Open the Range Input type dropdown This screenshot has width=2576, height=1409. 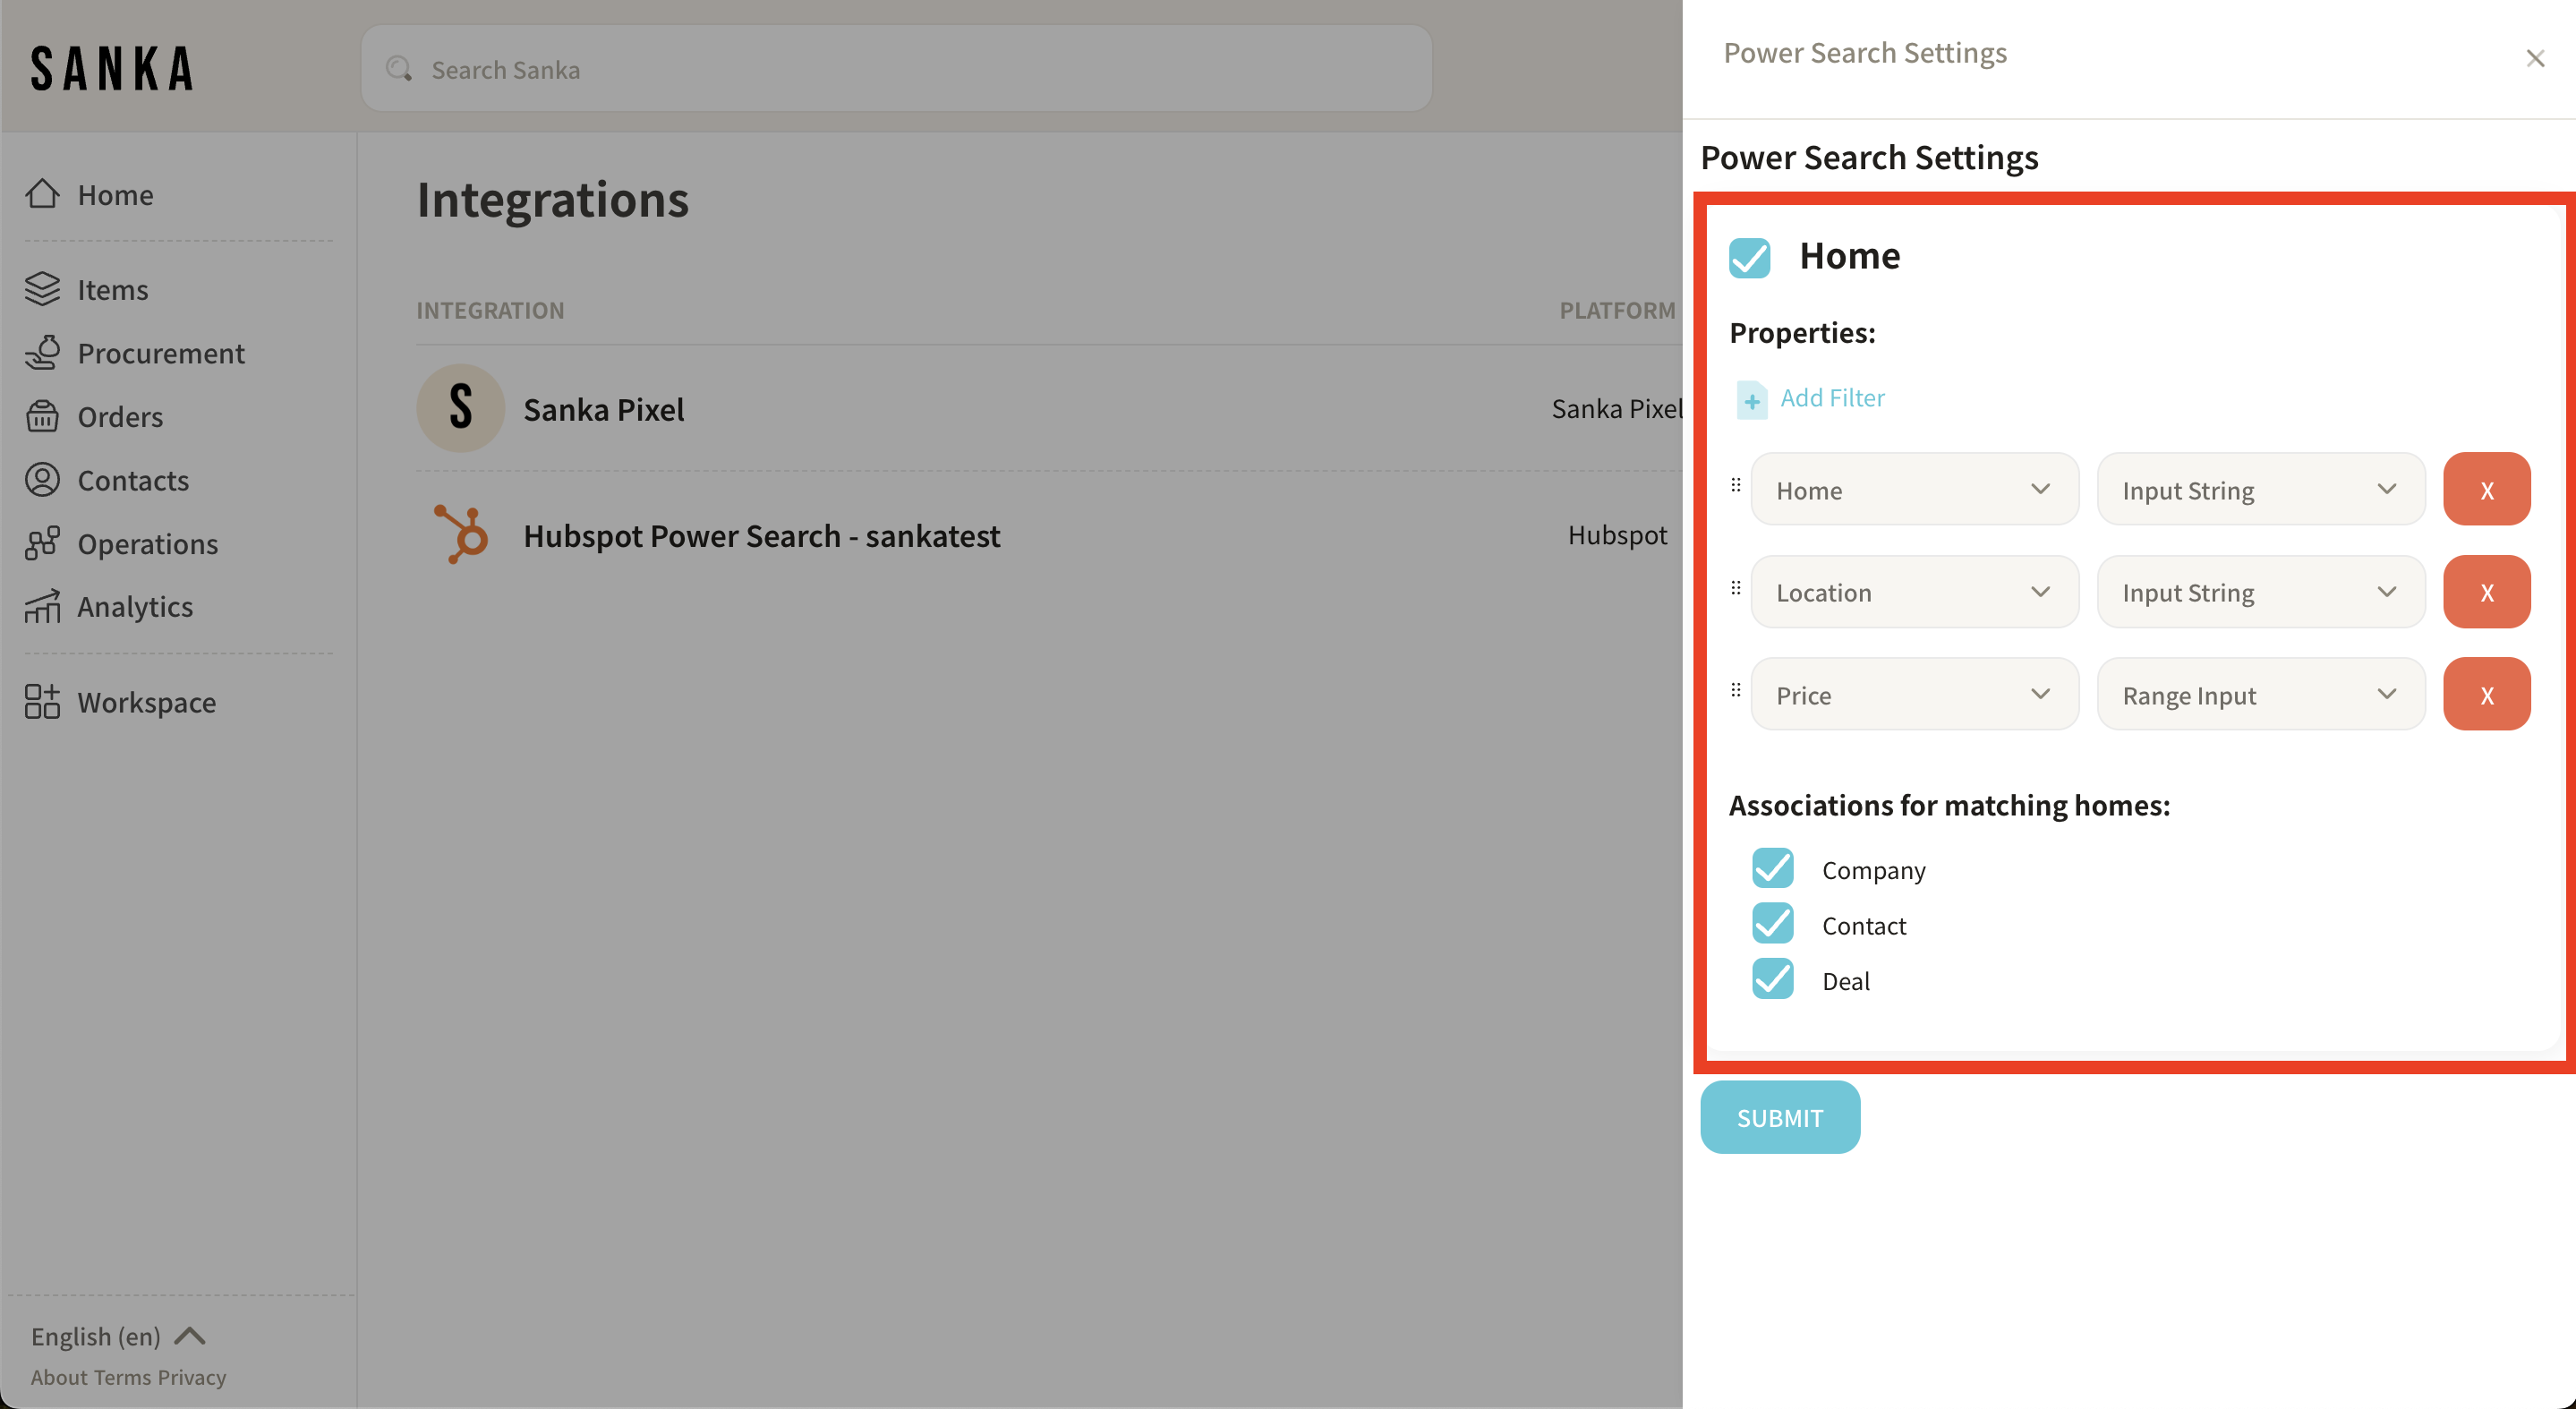pyautogui.click(x=2259, y=694)
